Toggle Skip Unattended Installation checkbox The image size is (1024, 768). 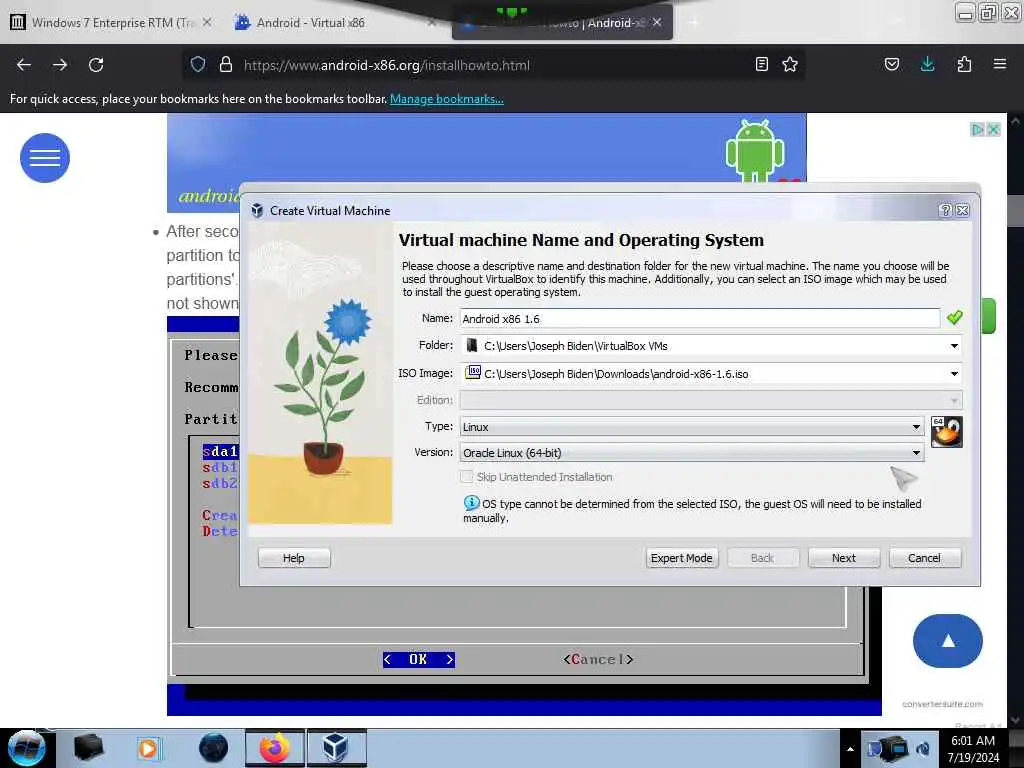click(x=466, y=477)
